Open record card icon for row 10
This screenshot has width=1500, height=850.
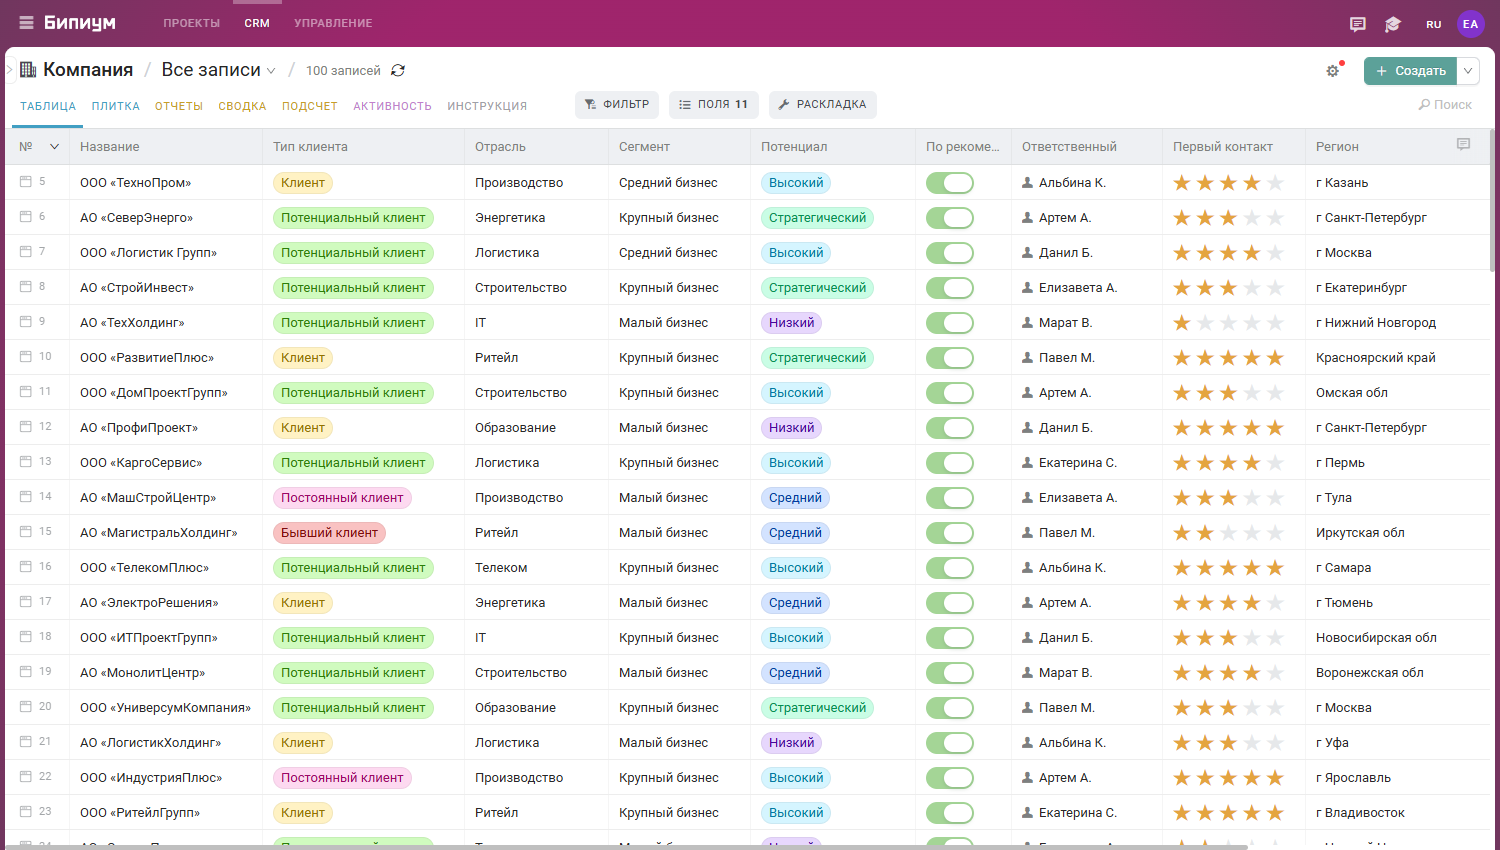pyautogui.click(x=26, y=357)
